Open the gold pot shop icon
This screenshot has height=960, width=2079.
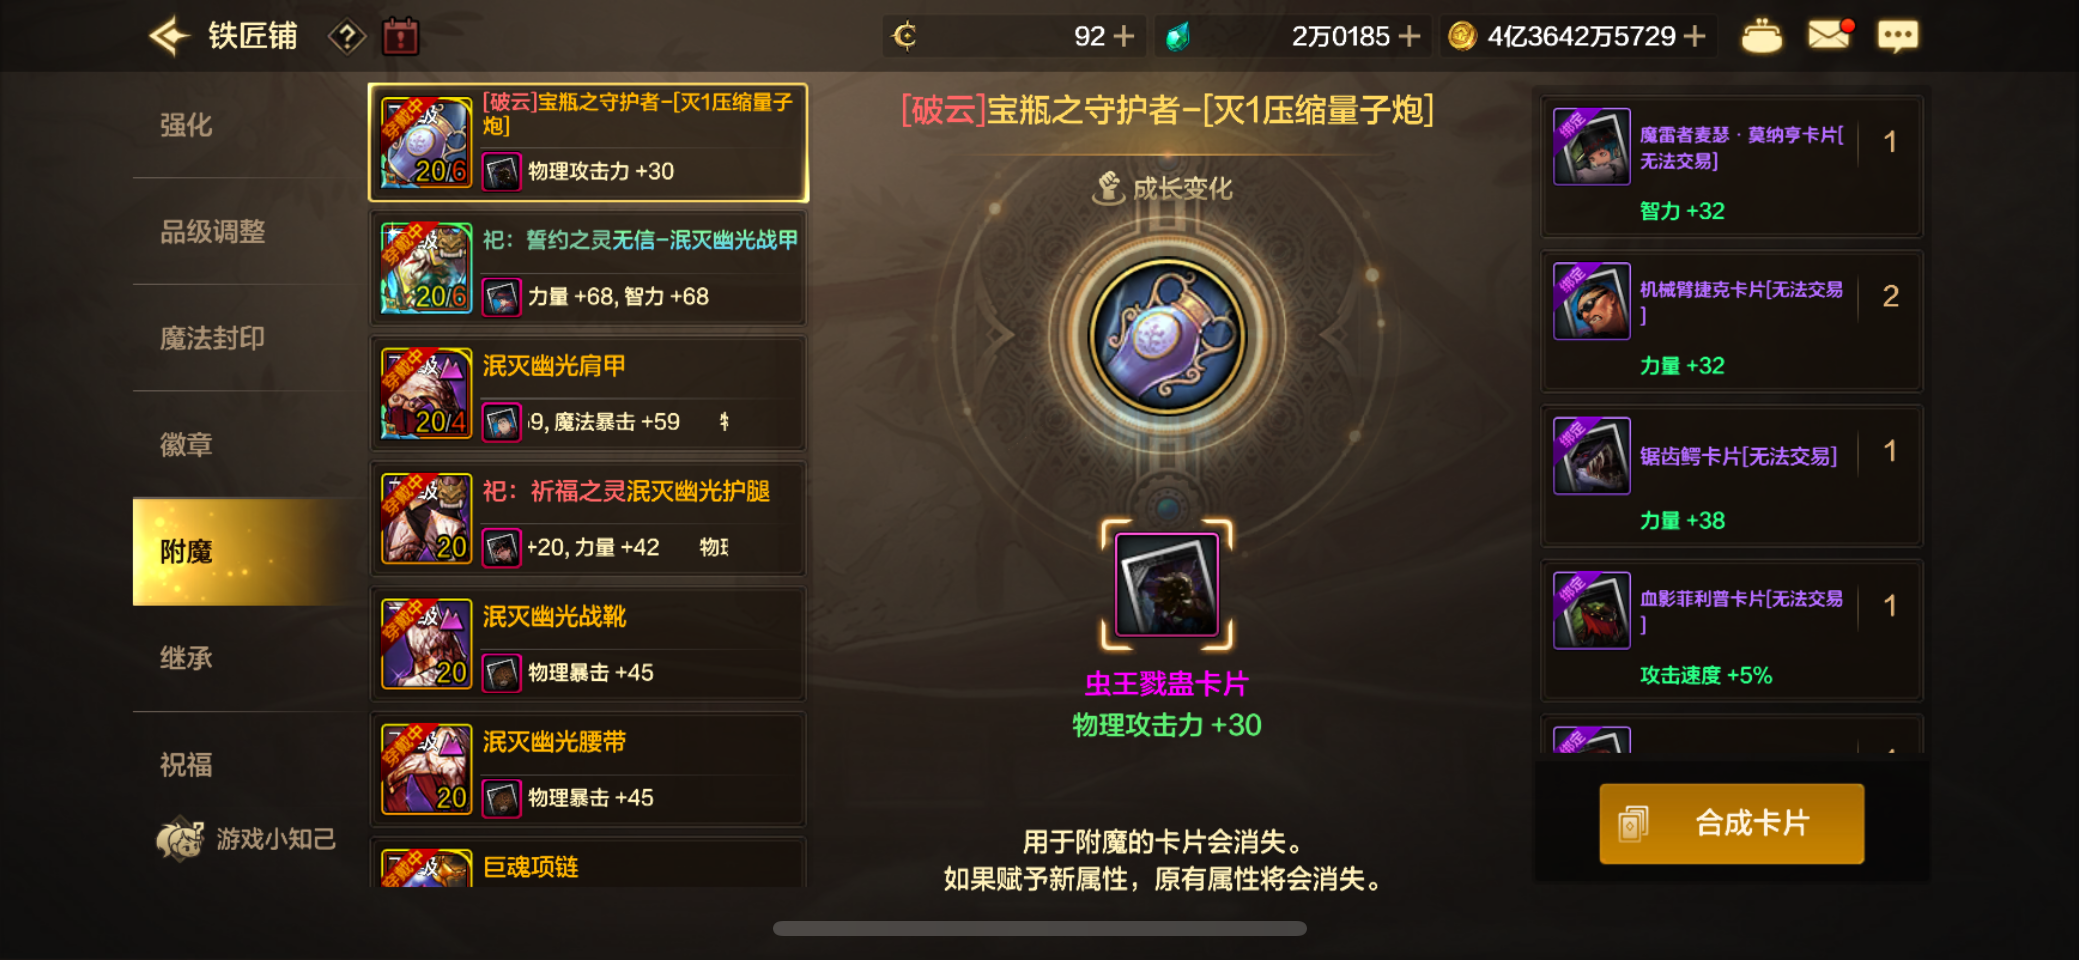pos(1761,37)
